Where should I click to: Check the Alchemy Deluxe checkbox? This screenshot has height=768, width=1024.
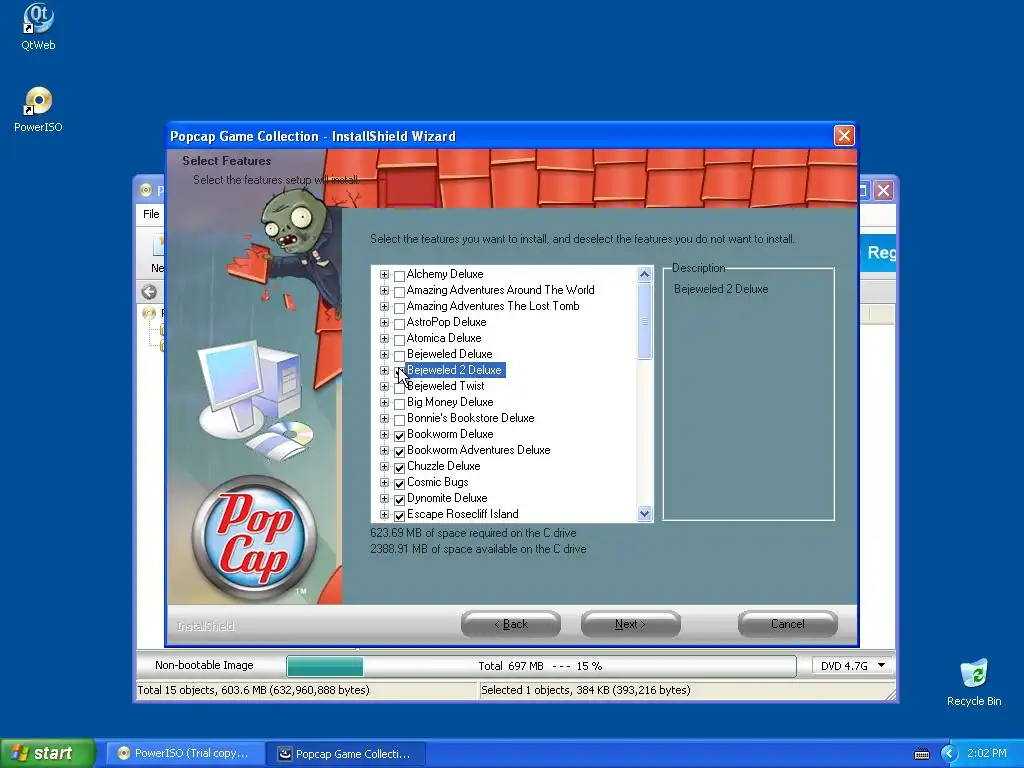(399, 275)
